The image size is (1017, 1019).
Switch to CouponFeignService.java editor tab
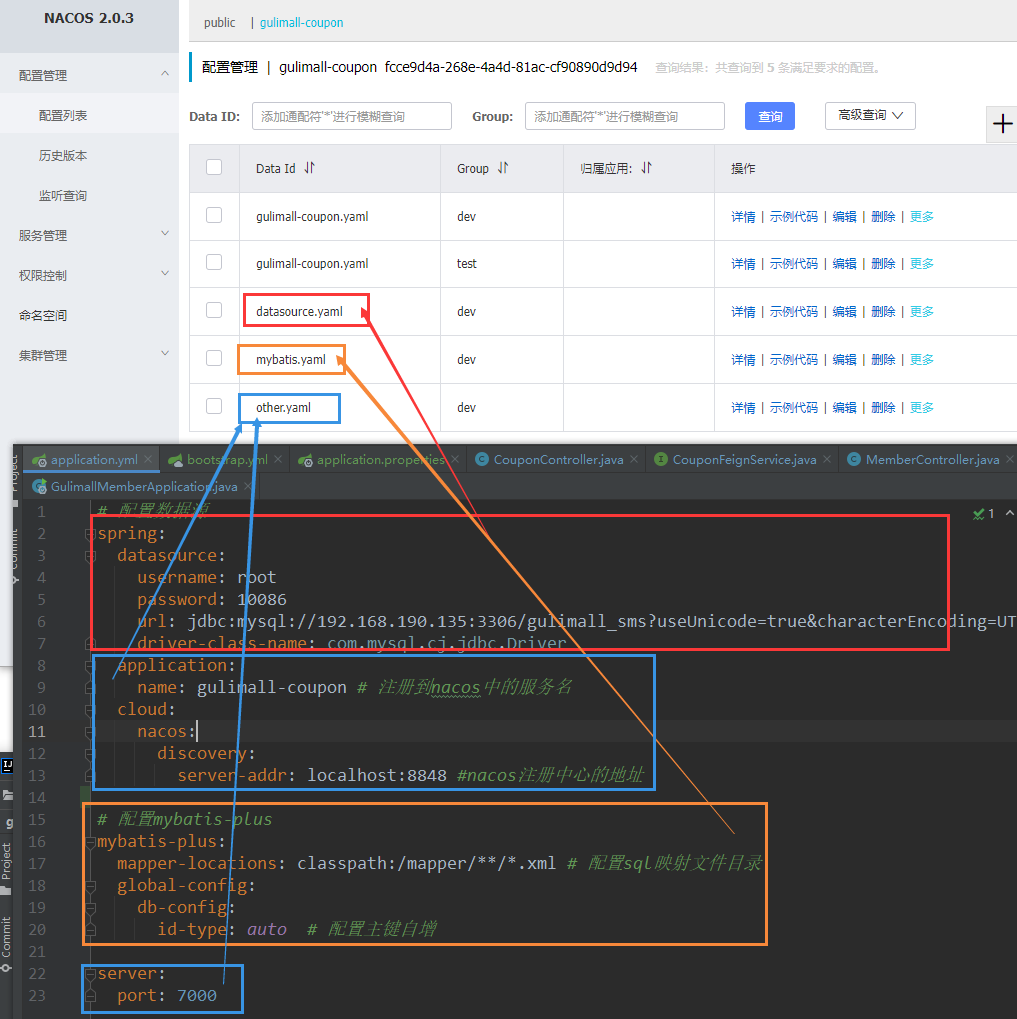pos(743,459)
